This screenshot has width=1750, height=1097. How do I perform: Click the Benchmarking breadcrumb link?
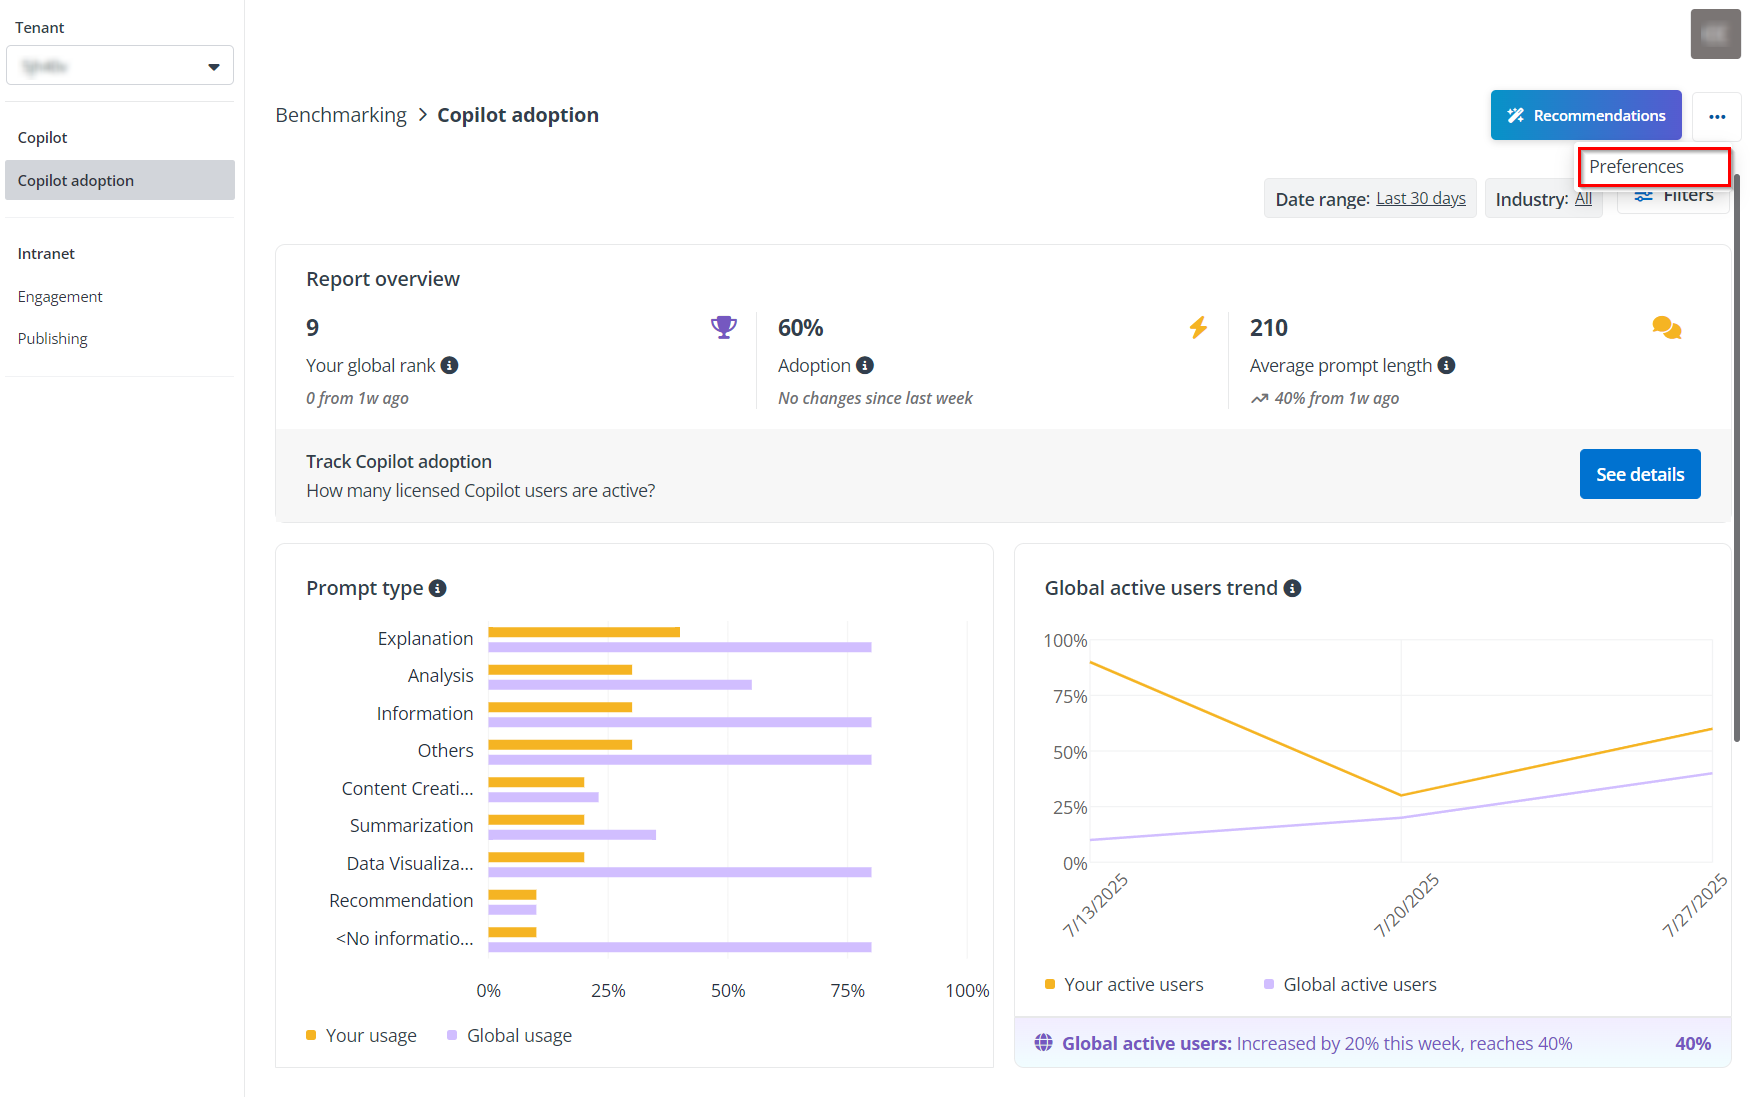(341, 114)
